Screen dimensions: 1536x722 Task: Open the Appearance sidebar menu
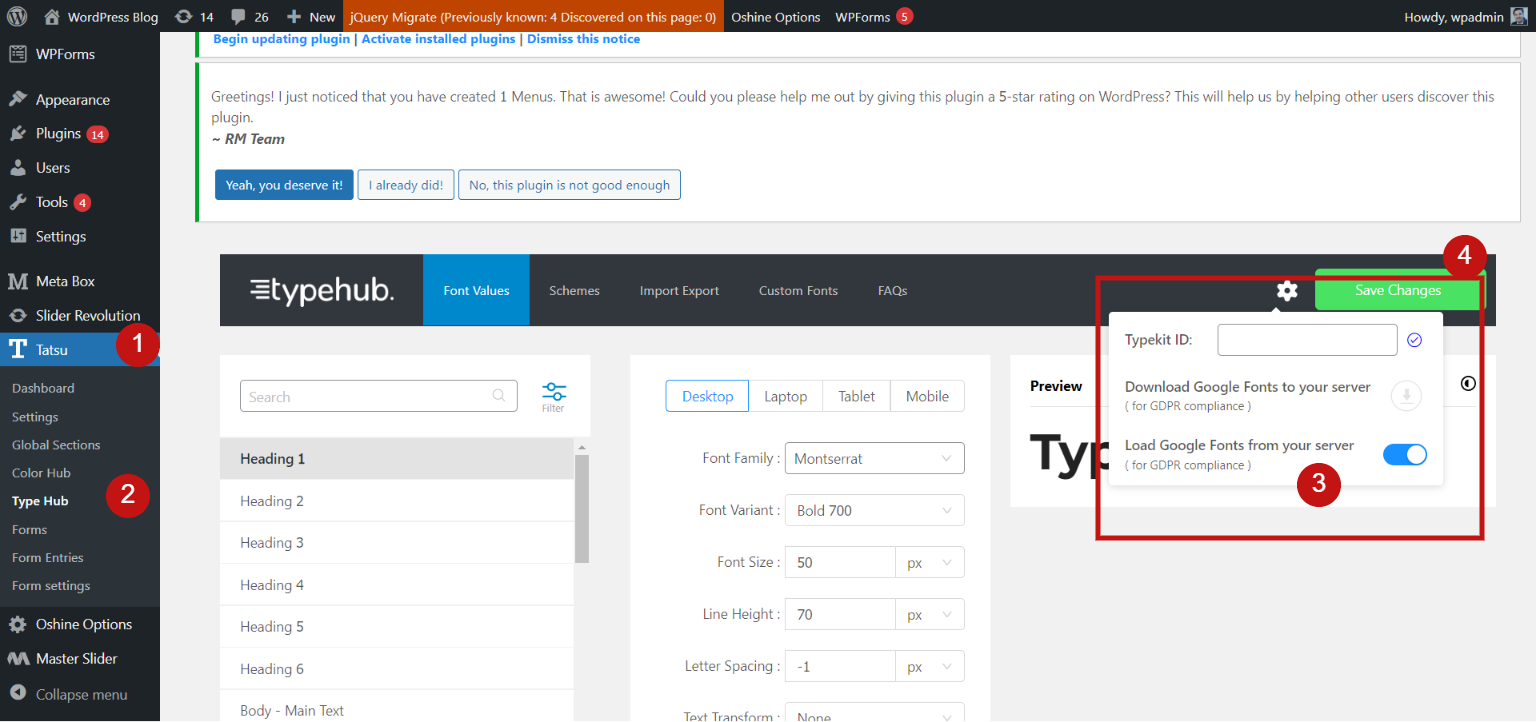click(x=80, y=99)
